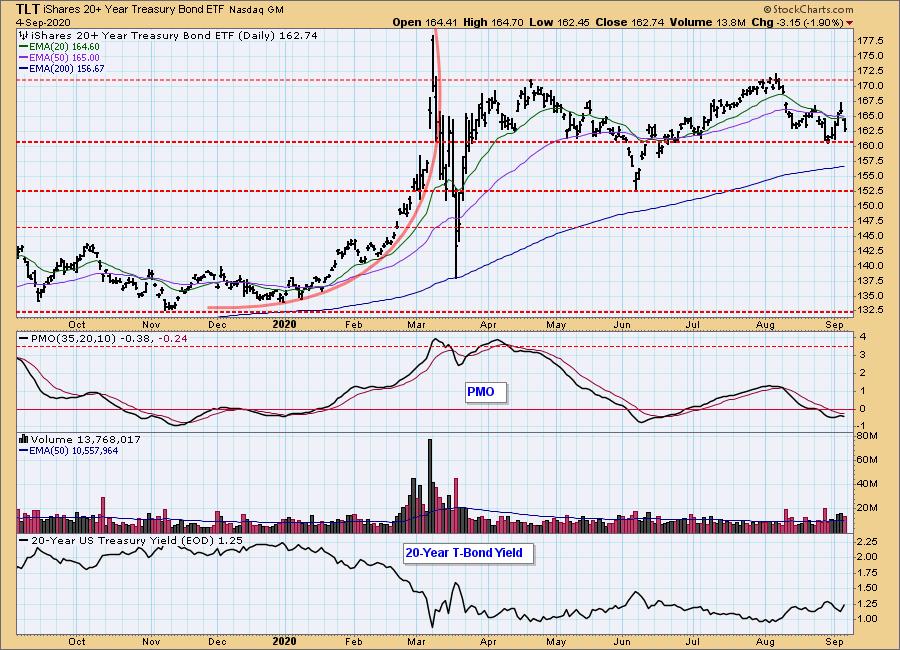Click the 160.0 price axis label
The image size is (900, 650).
point(869,145)
